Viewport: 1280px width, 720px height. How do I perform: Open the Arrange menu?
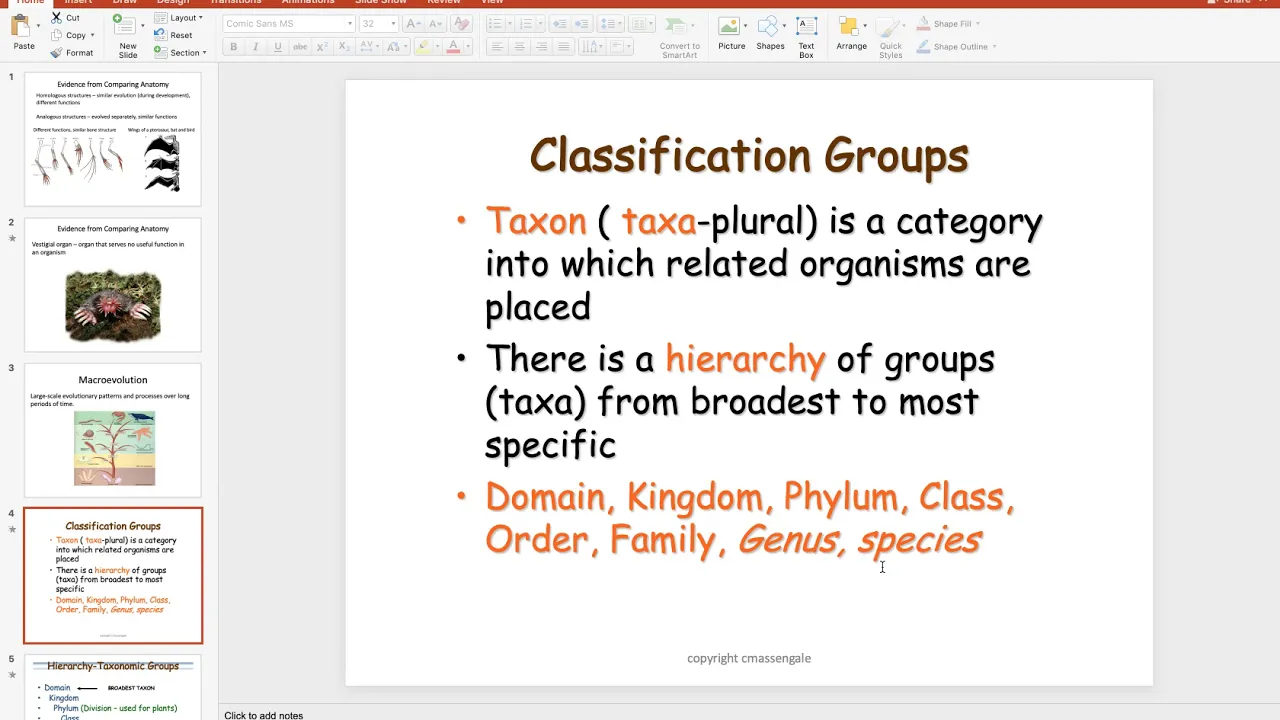pyautogui.click(x=851, y=34)
